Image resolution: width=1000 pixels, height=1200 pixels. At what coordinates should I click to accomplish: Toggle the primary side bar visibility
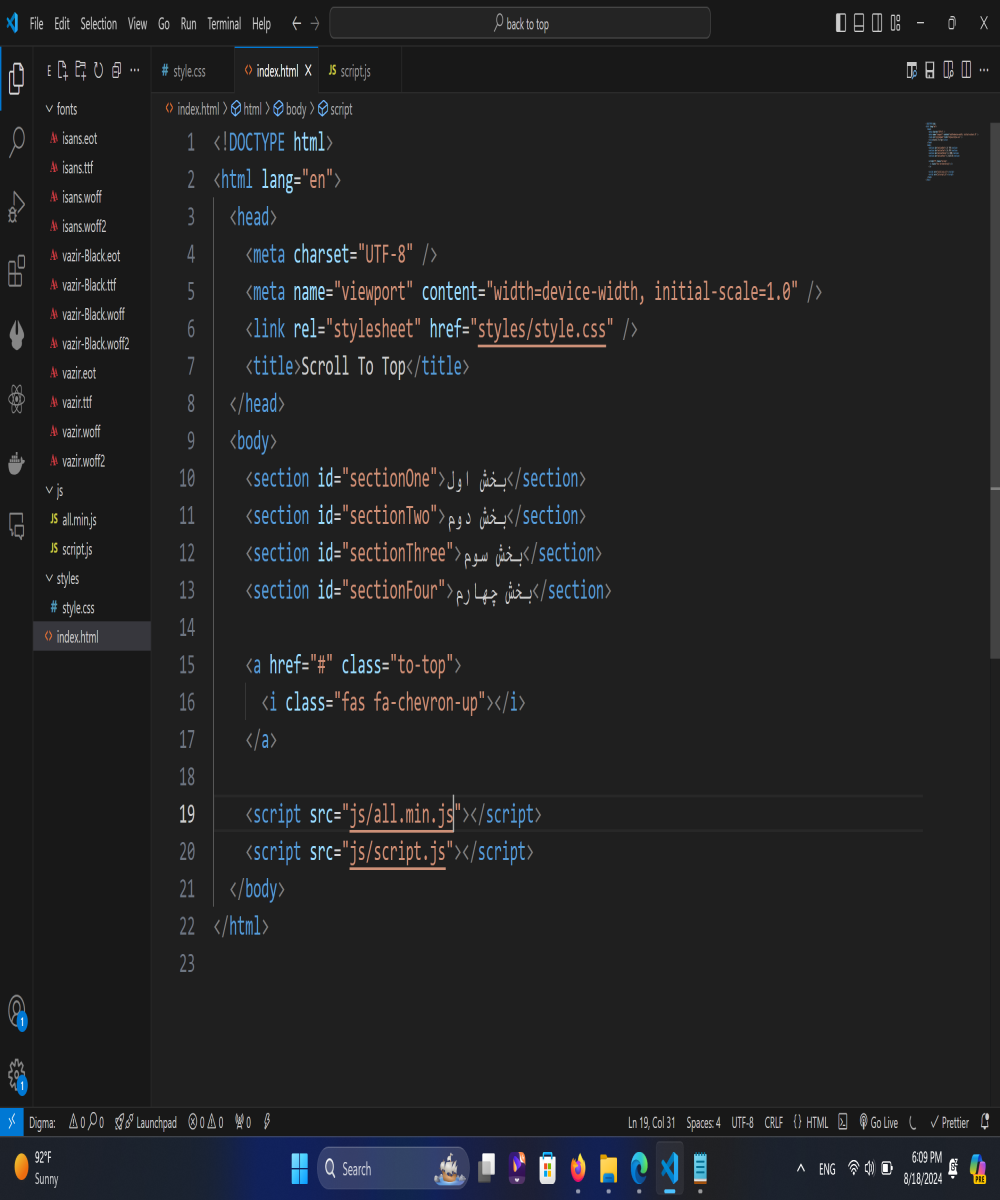pos(840,23)
